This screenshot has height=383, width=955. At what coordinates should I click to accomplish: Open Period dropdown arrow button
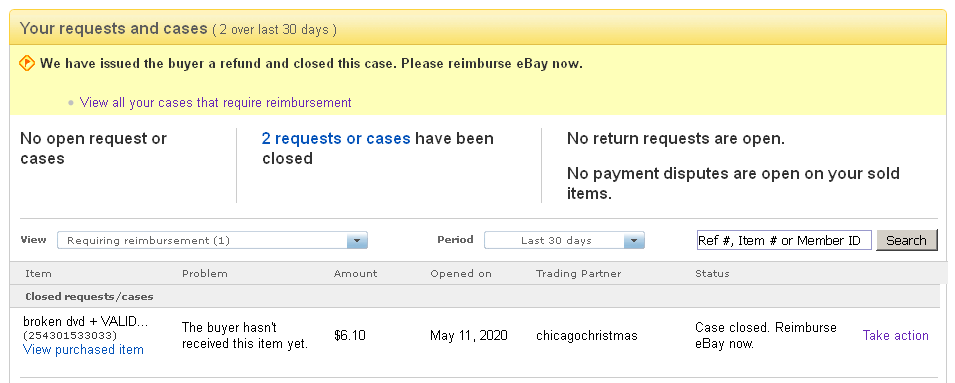pos(633,241)
